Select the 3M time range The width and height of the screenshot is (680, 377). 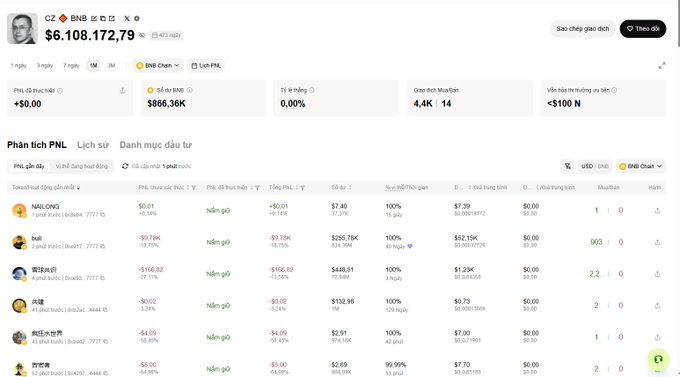[111, 66]
